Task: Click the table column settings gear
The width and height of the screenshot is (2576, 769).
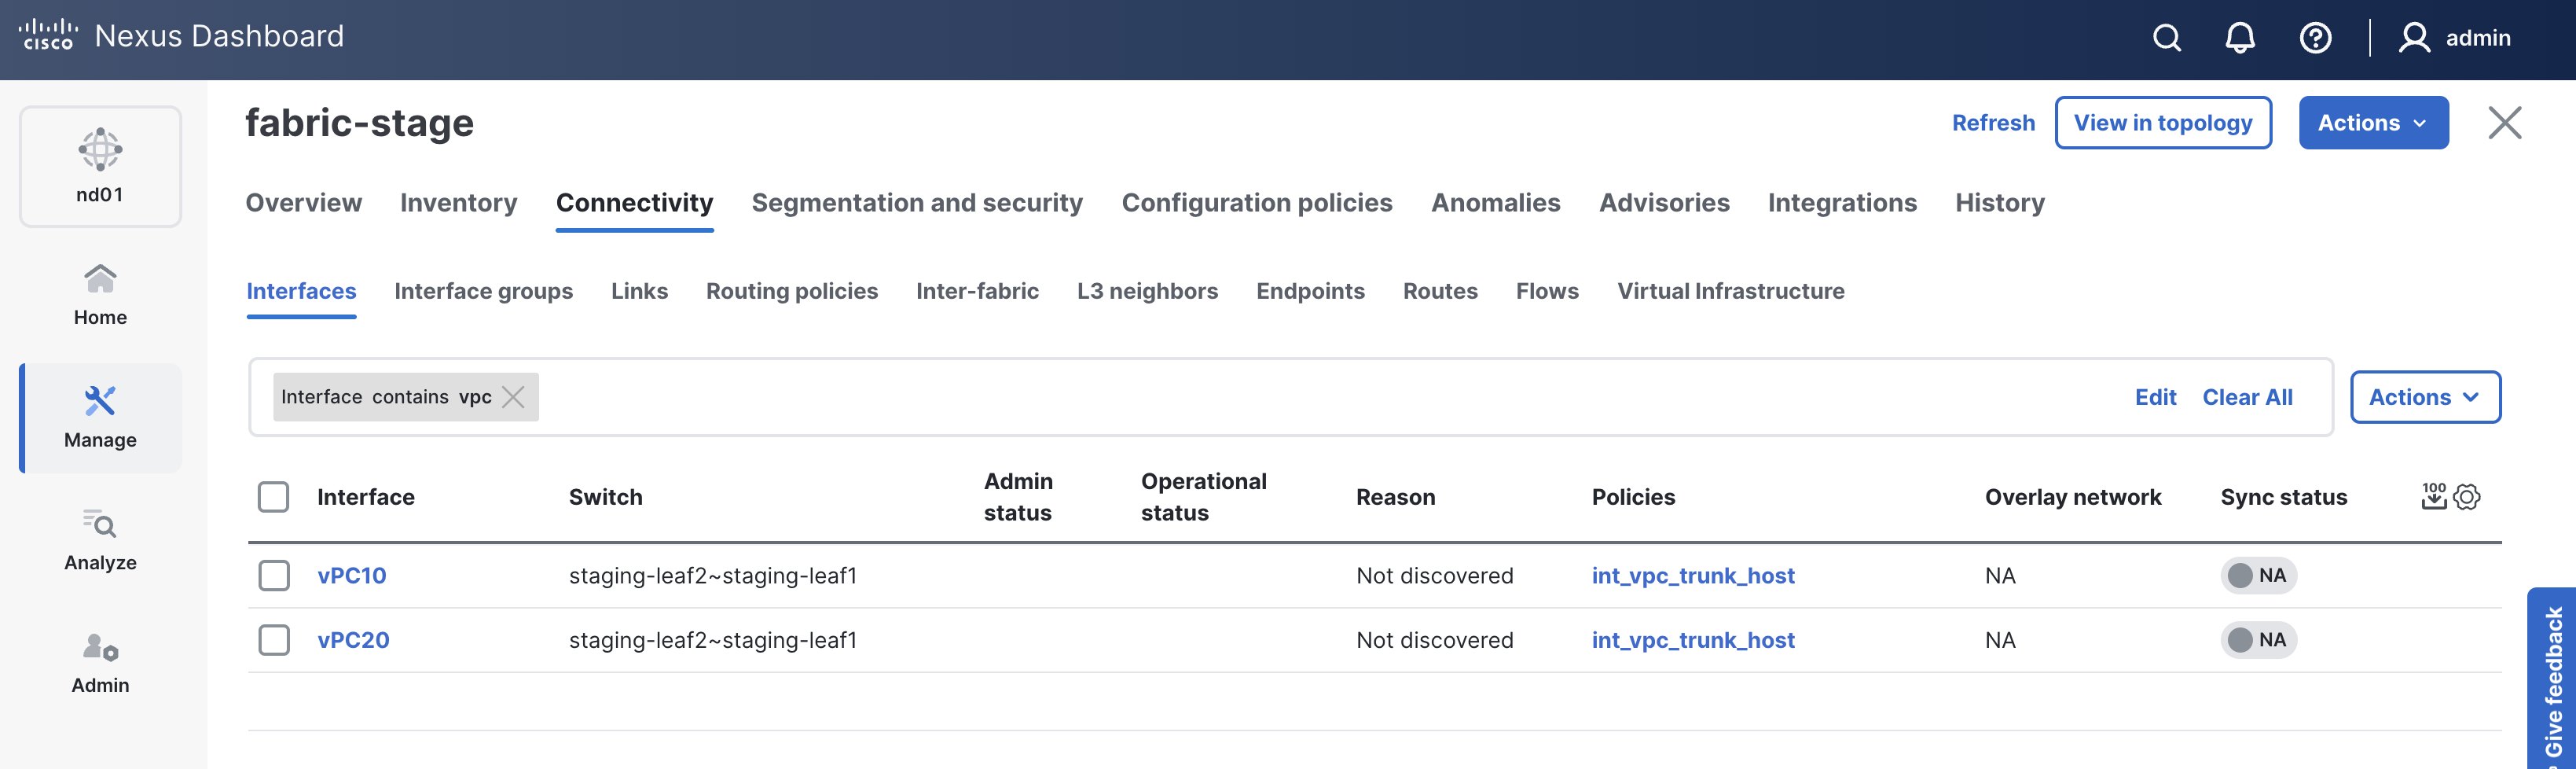Action: (2467, 496)
